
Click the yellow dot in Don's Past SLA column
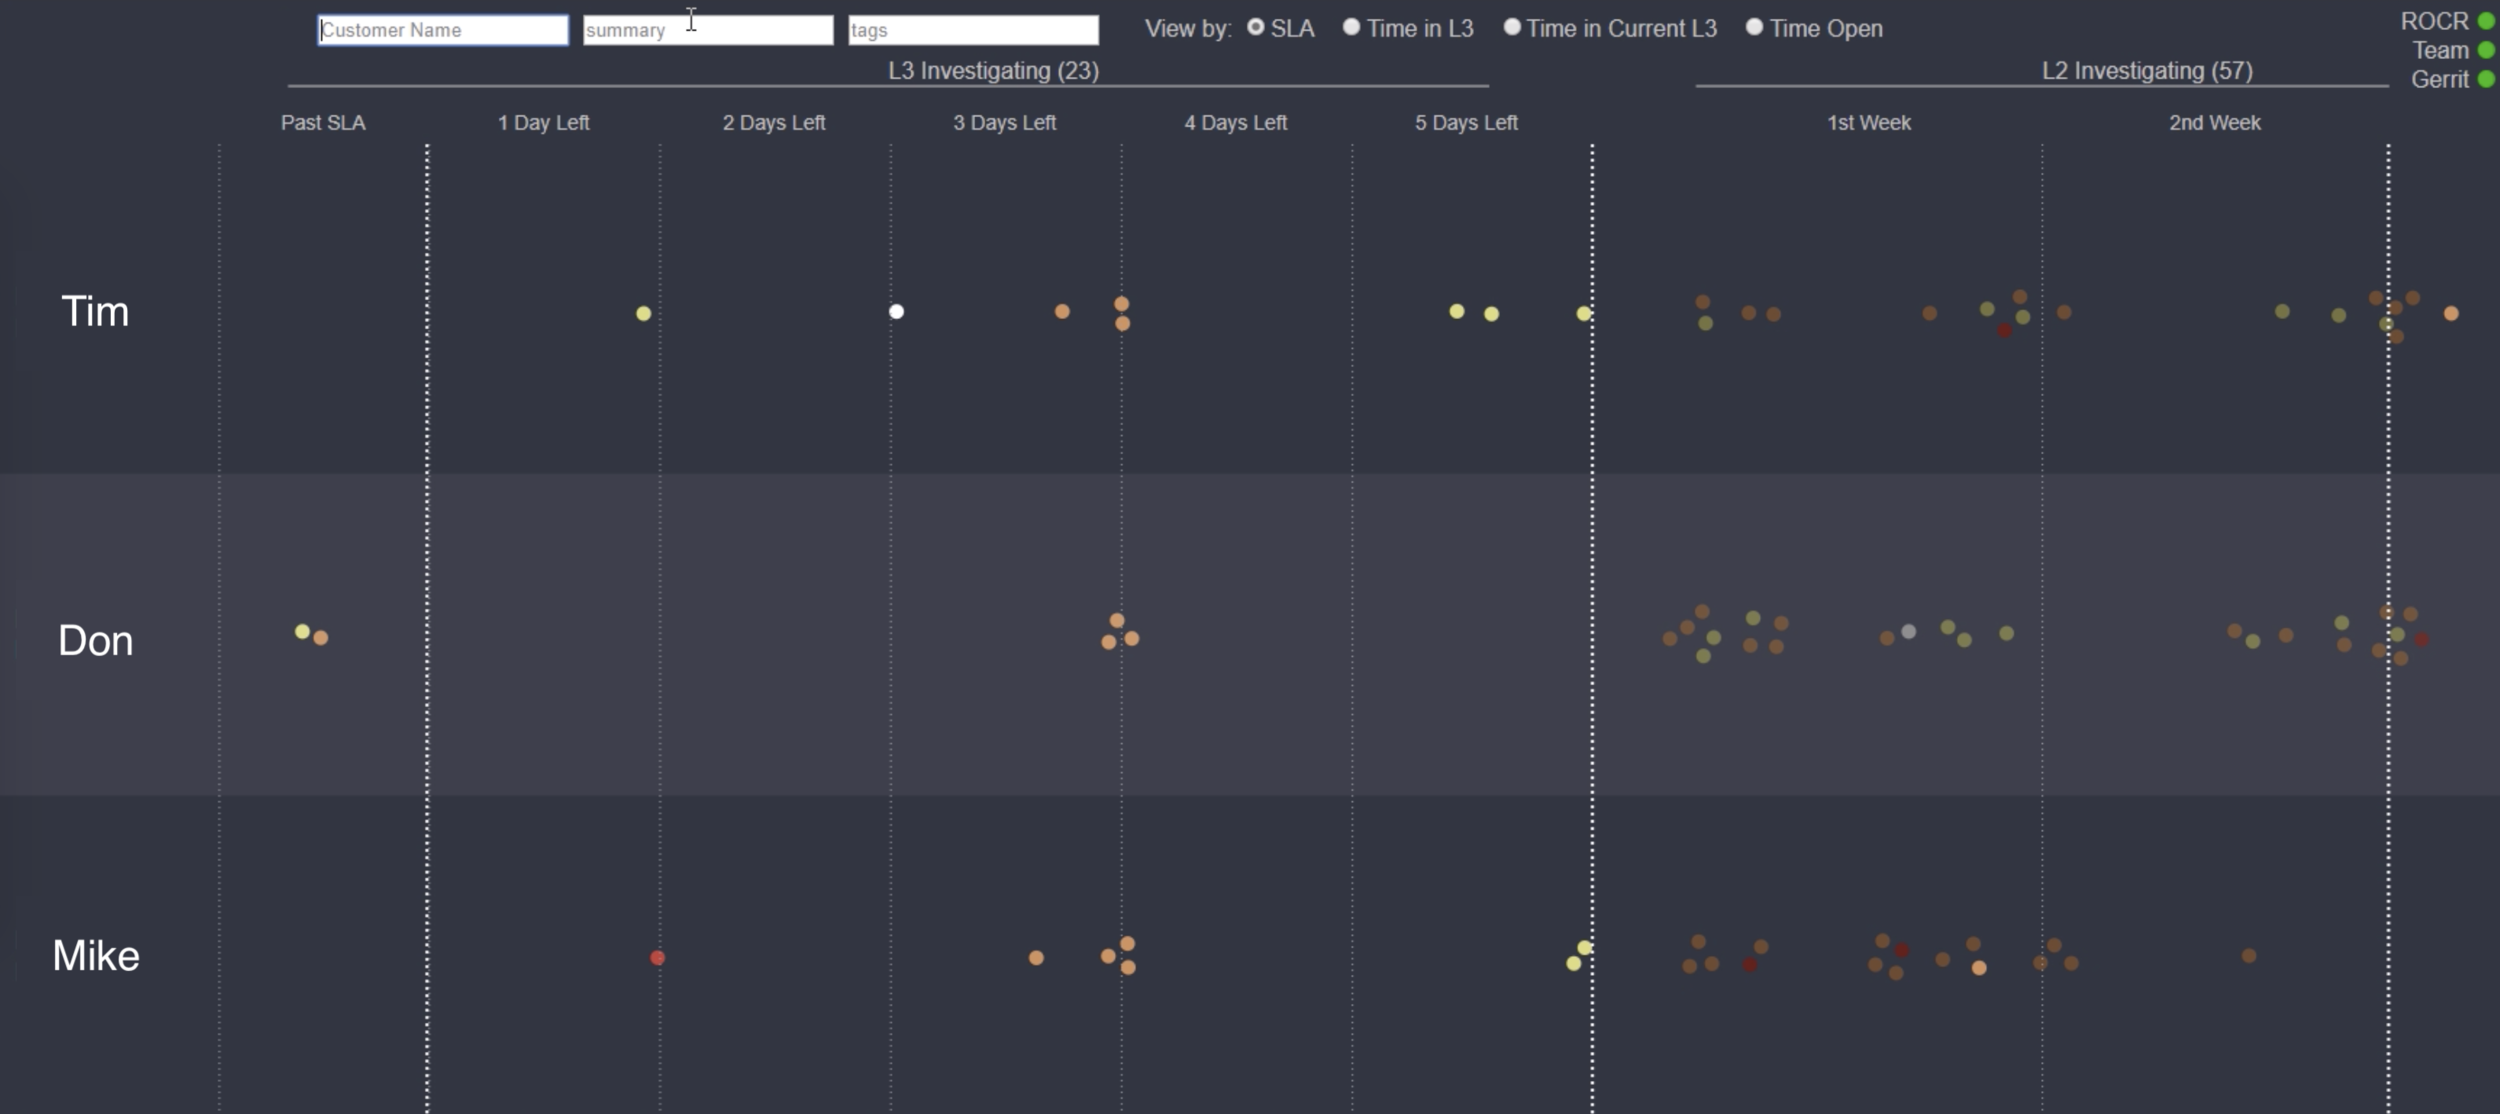302,631
